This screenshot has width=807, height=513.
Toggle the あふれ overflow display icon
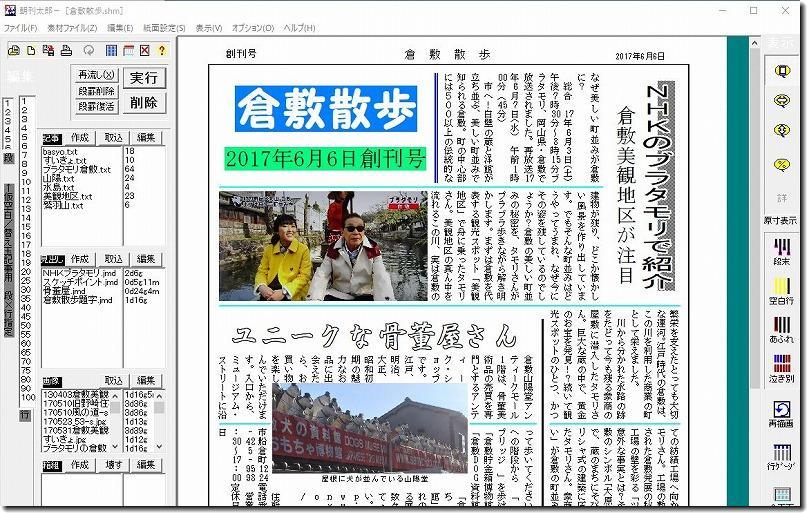coord(781,330)
